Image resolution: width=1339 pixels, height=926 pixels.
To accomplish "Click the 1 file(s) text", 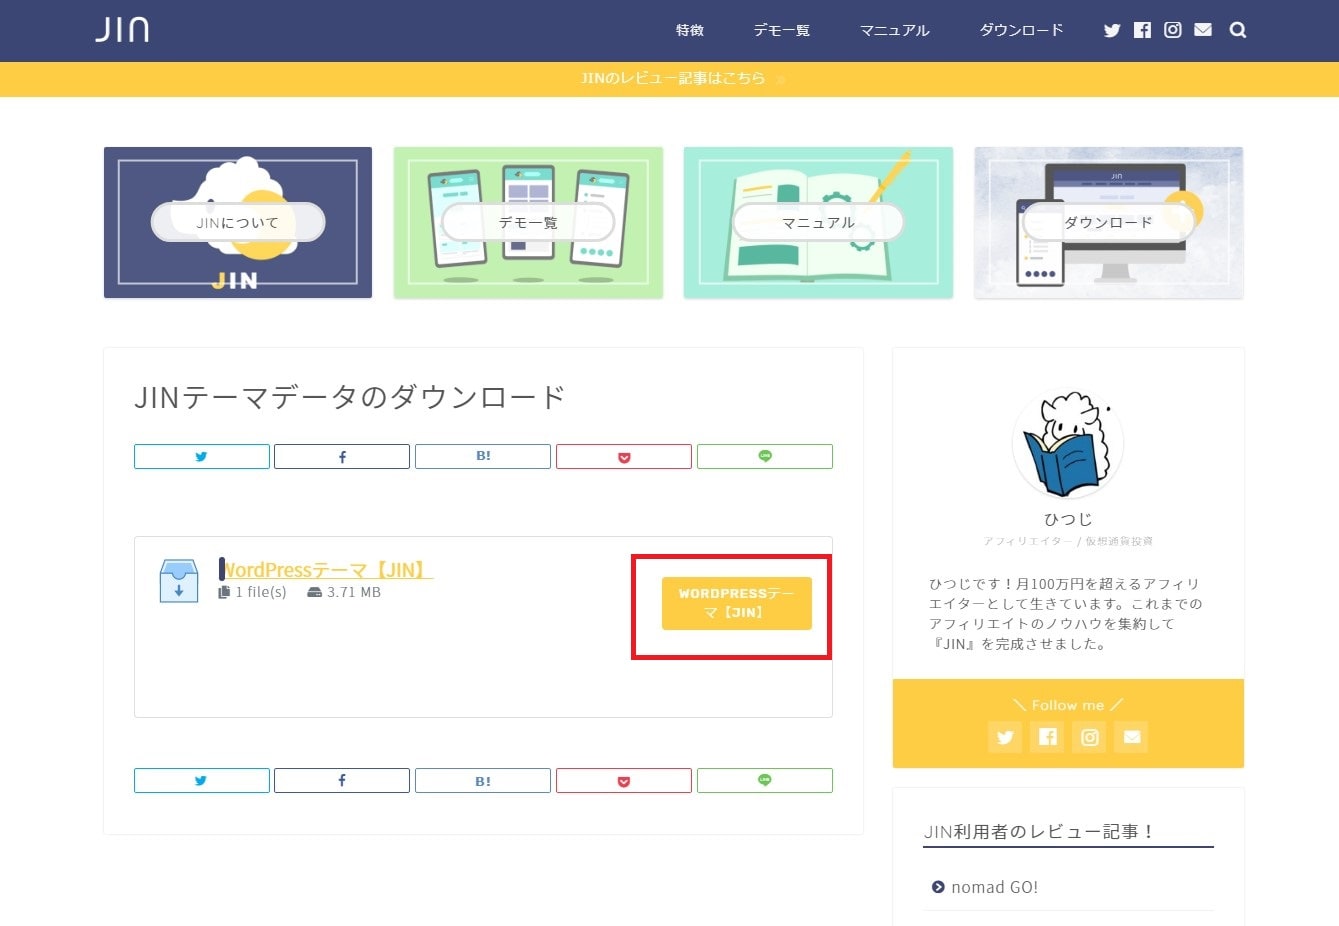I will coord(260,592).
